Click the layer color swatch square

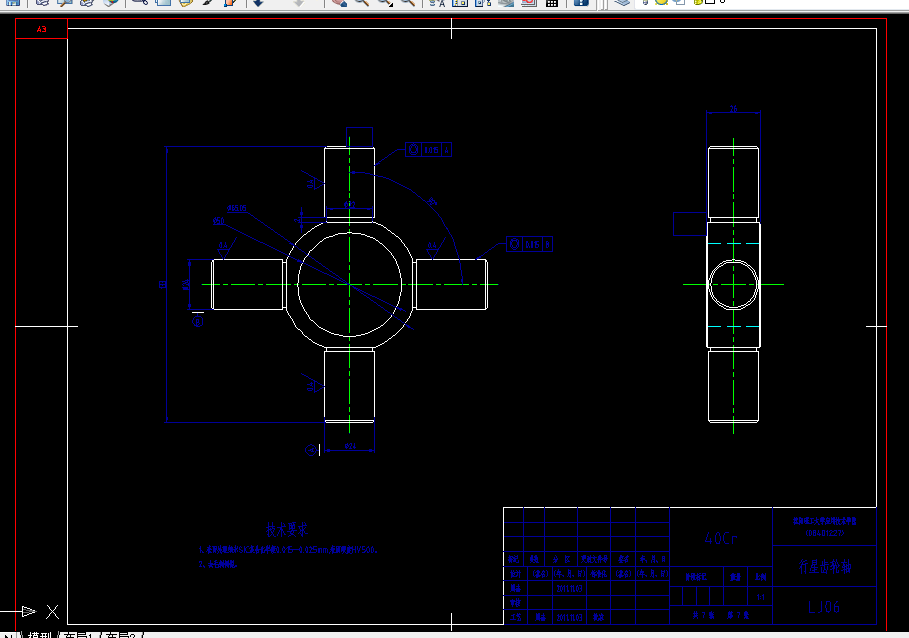pyautogui.click(x=710, y=2)
